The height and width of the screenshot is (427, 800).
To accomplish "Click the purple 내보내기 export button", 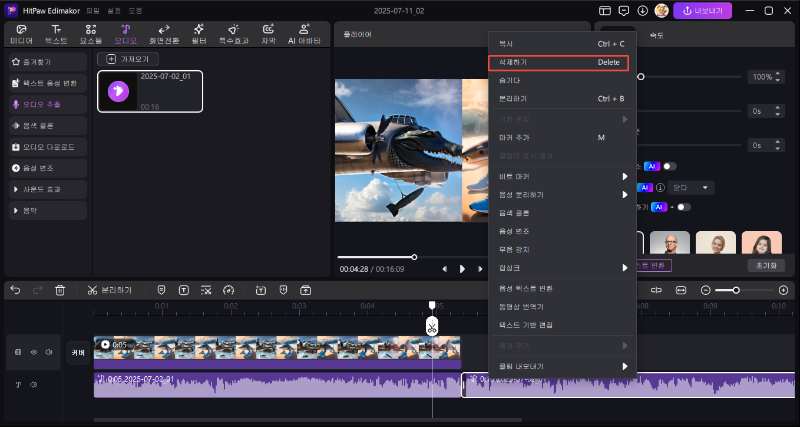I will tap(703, 11).
